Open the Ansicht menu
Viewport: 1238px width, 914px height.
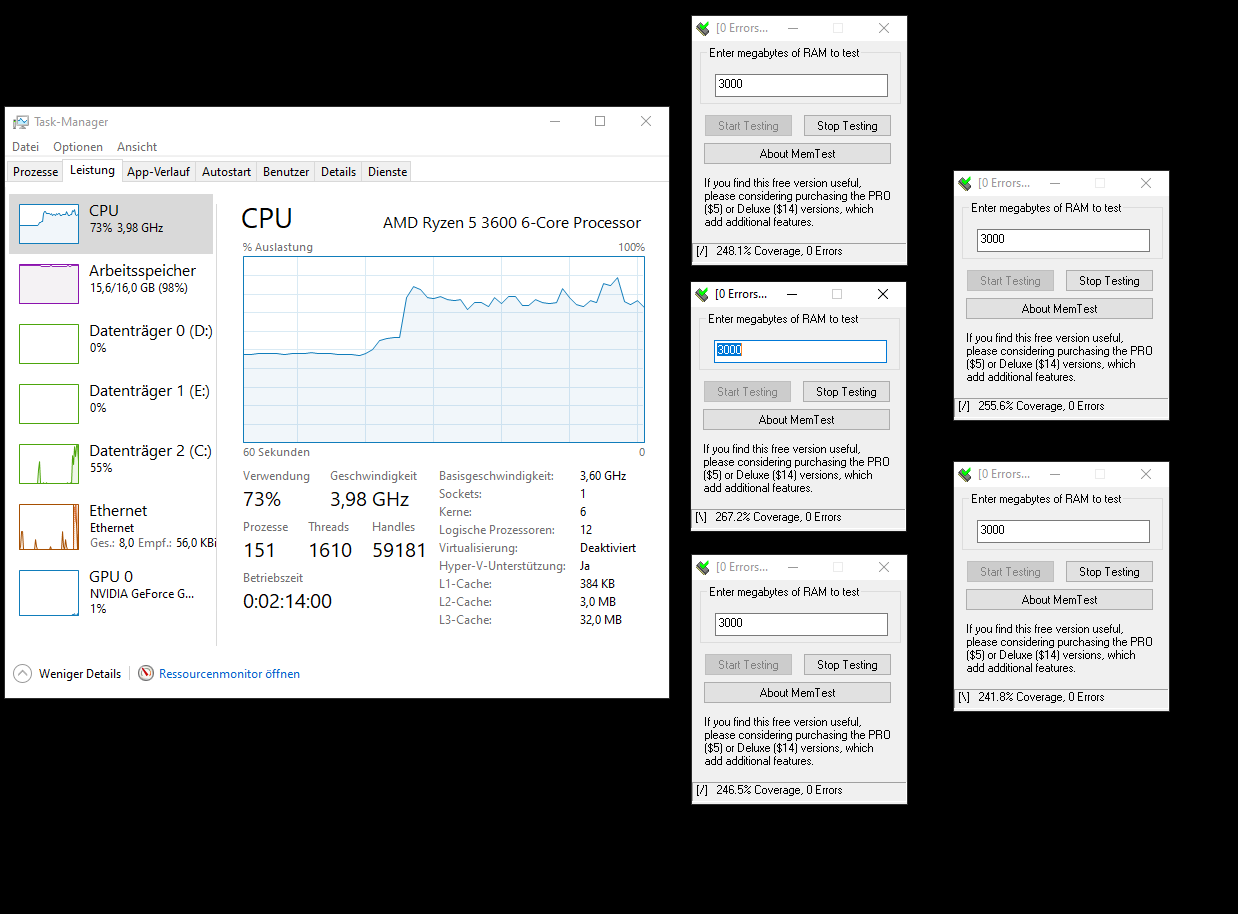click(x=137, y=147)
